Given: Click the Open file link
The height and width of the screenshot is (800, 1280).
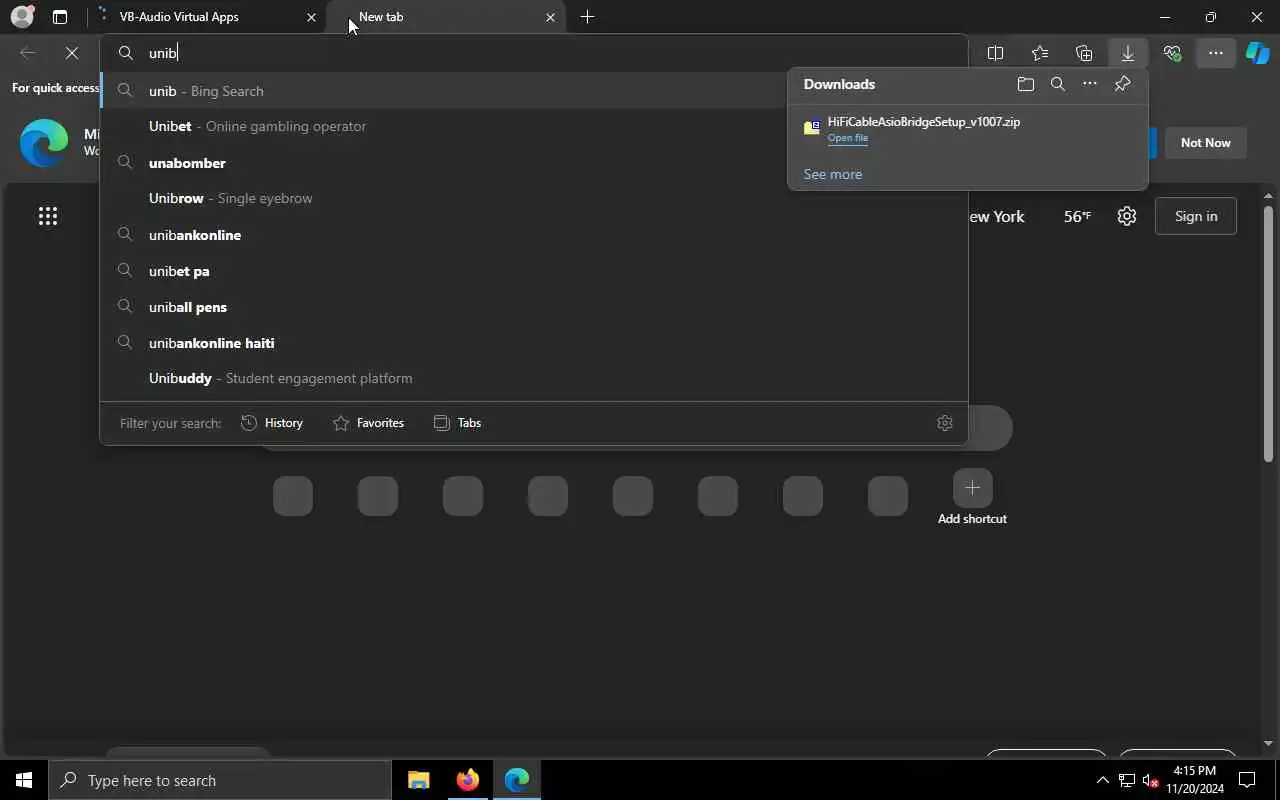Looking at the screenshot, I should pyautogui.click(x=848, y=138).
